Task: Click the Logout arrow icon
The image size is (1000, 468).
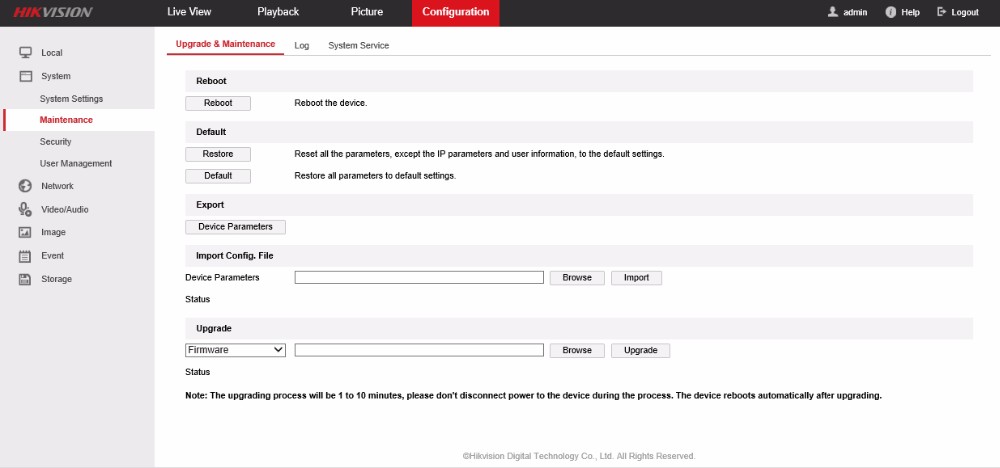Action: 941,12
